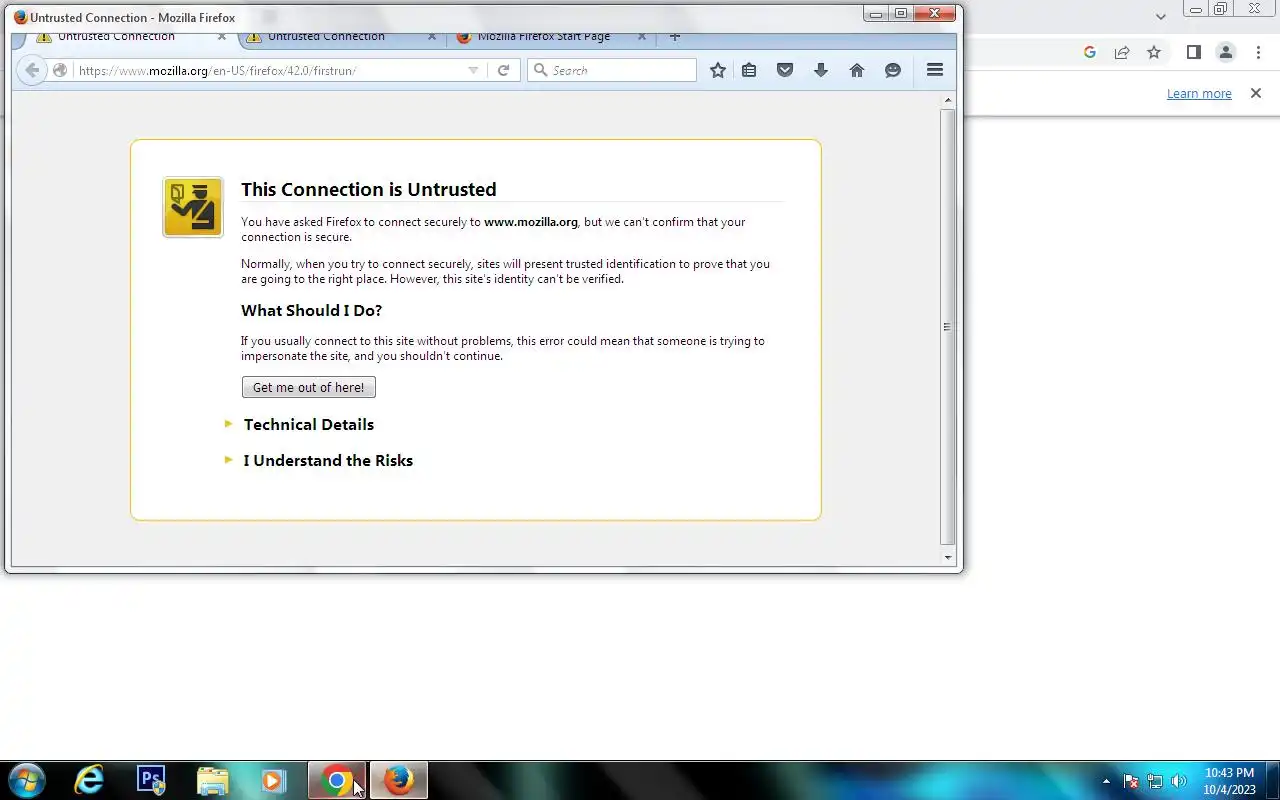Click the Firefox page vertical scrollbar thumb

point(948,327)
